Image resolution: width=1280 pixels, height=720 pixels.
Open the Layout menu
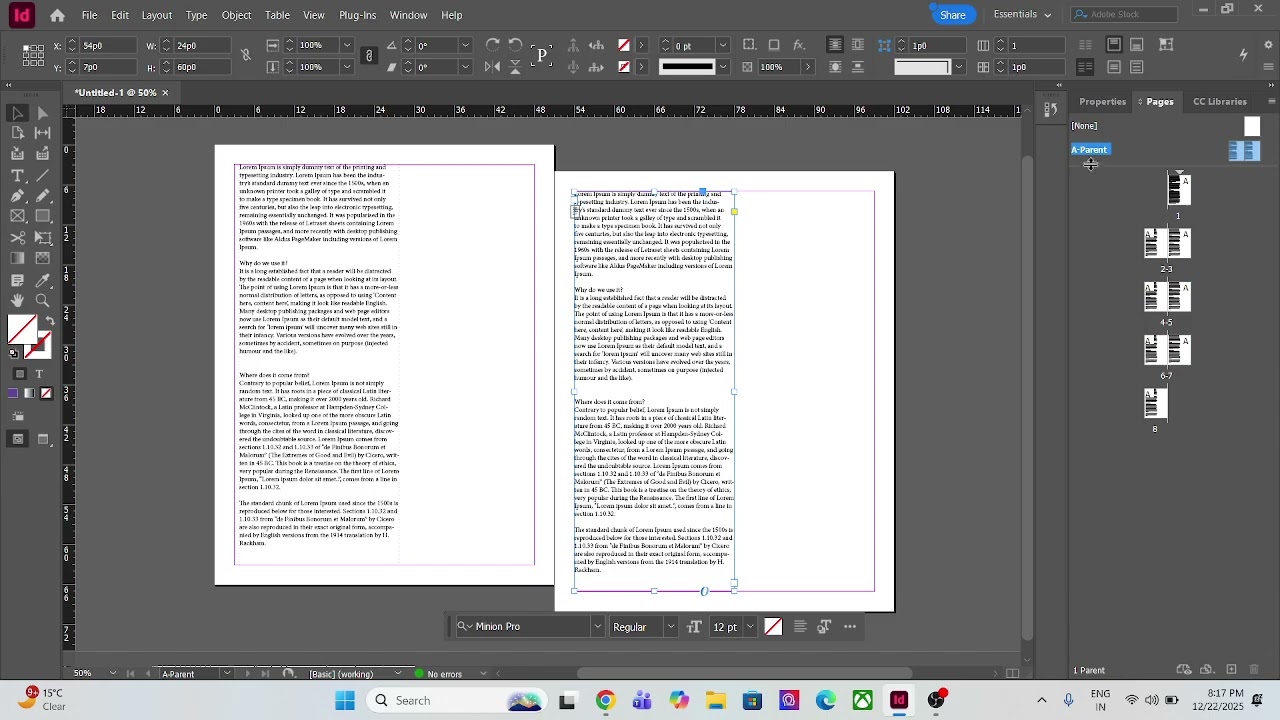click(157, 15)
